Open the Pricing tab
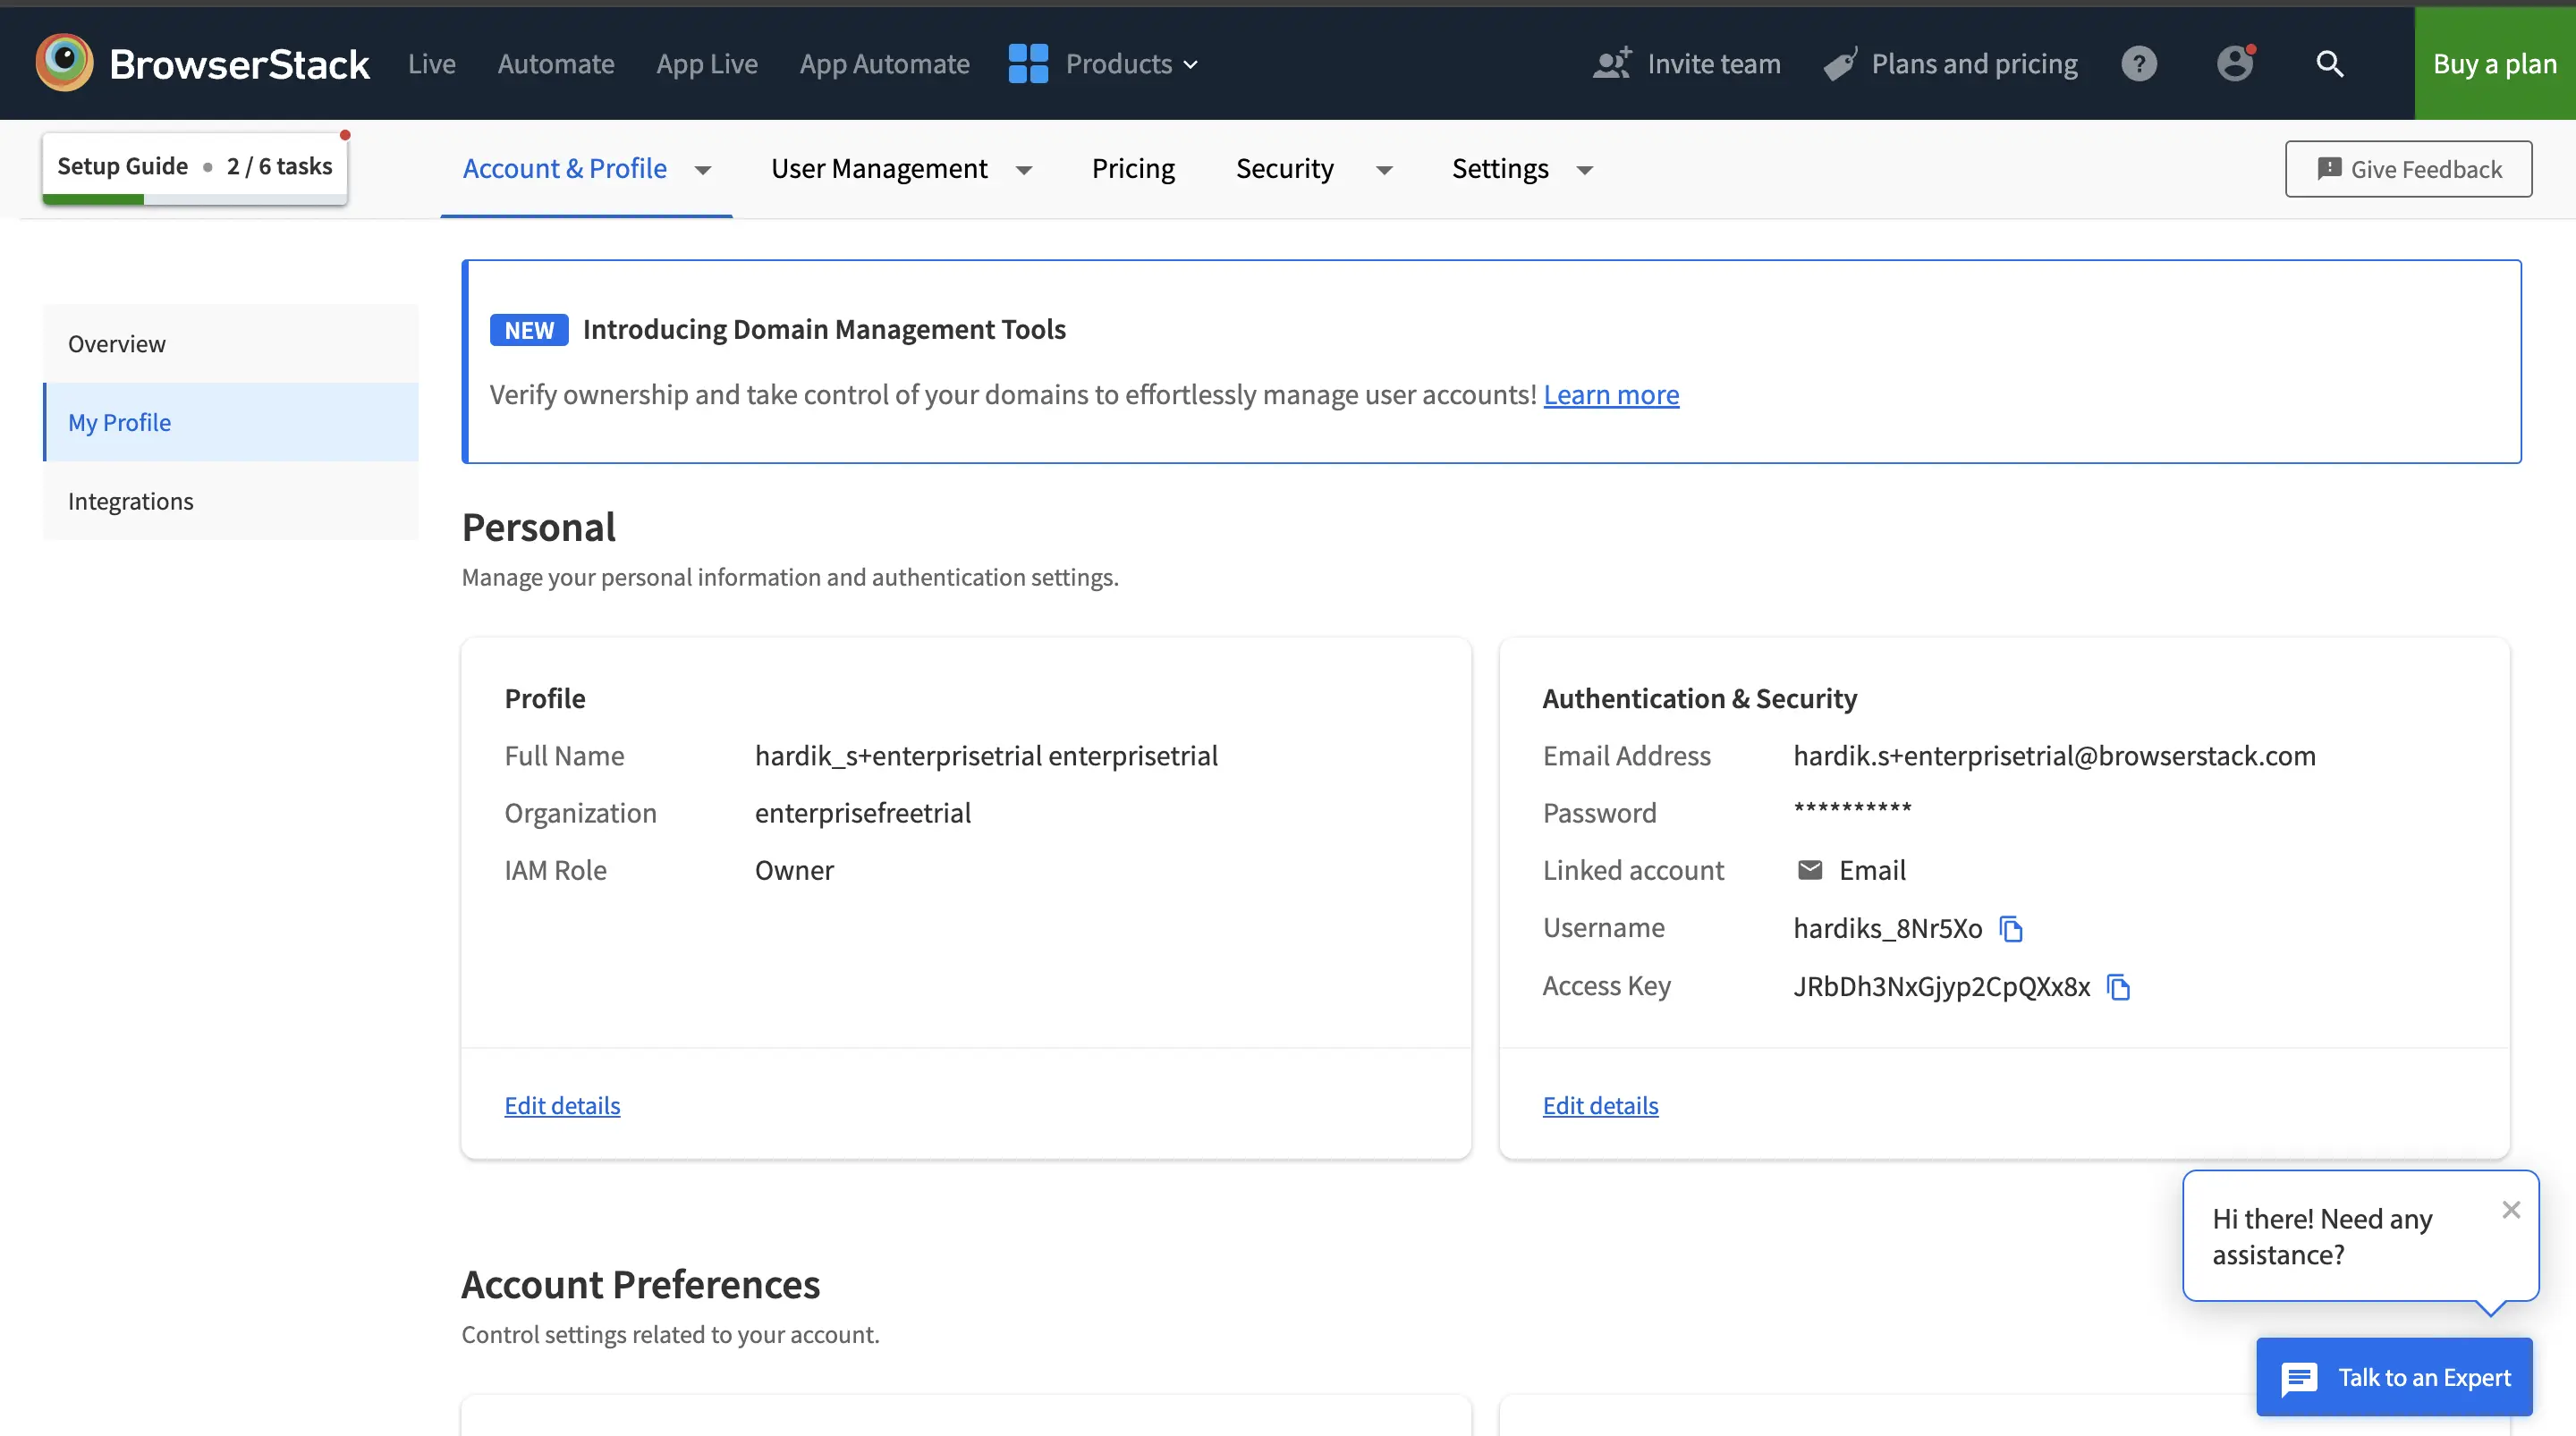Image resolution: width=2576 pixels, height=1436 pixels. click(1132, 169)
